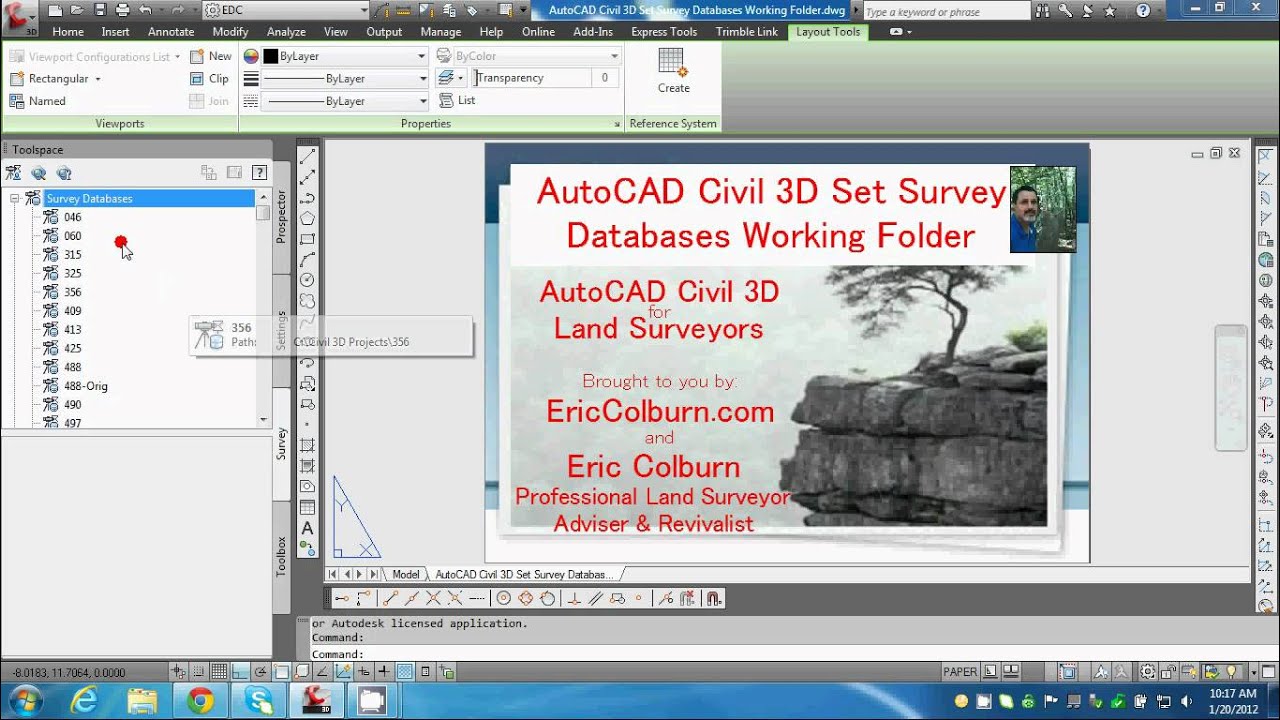Viewport: 1280px width, 720px height.
Task: Collapse the Survey Databases tree node
Action: (15, 198)
